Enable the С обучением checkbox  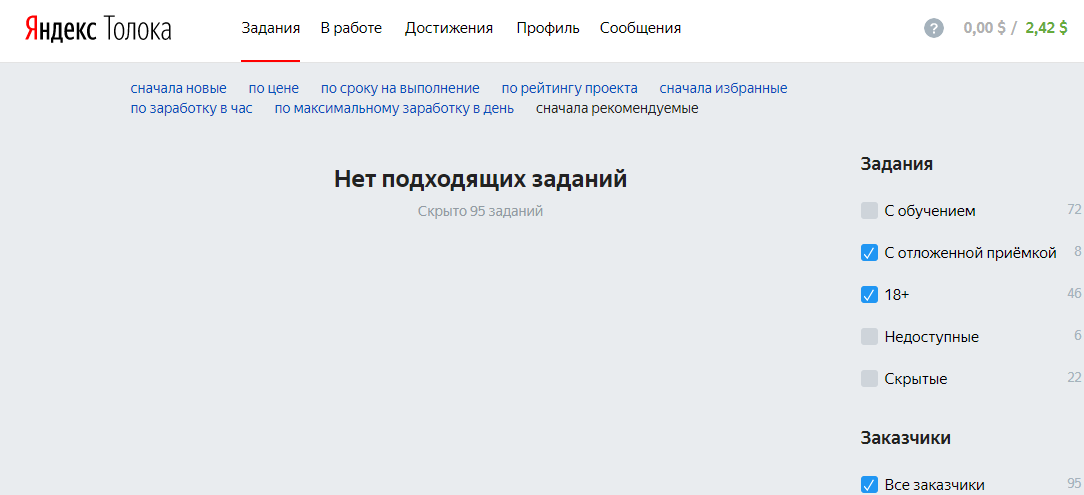(869, 211)
